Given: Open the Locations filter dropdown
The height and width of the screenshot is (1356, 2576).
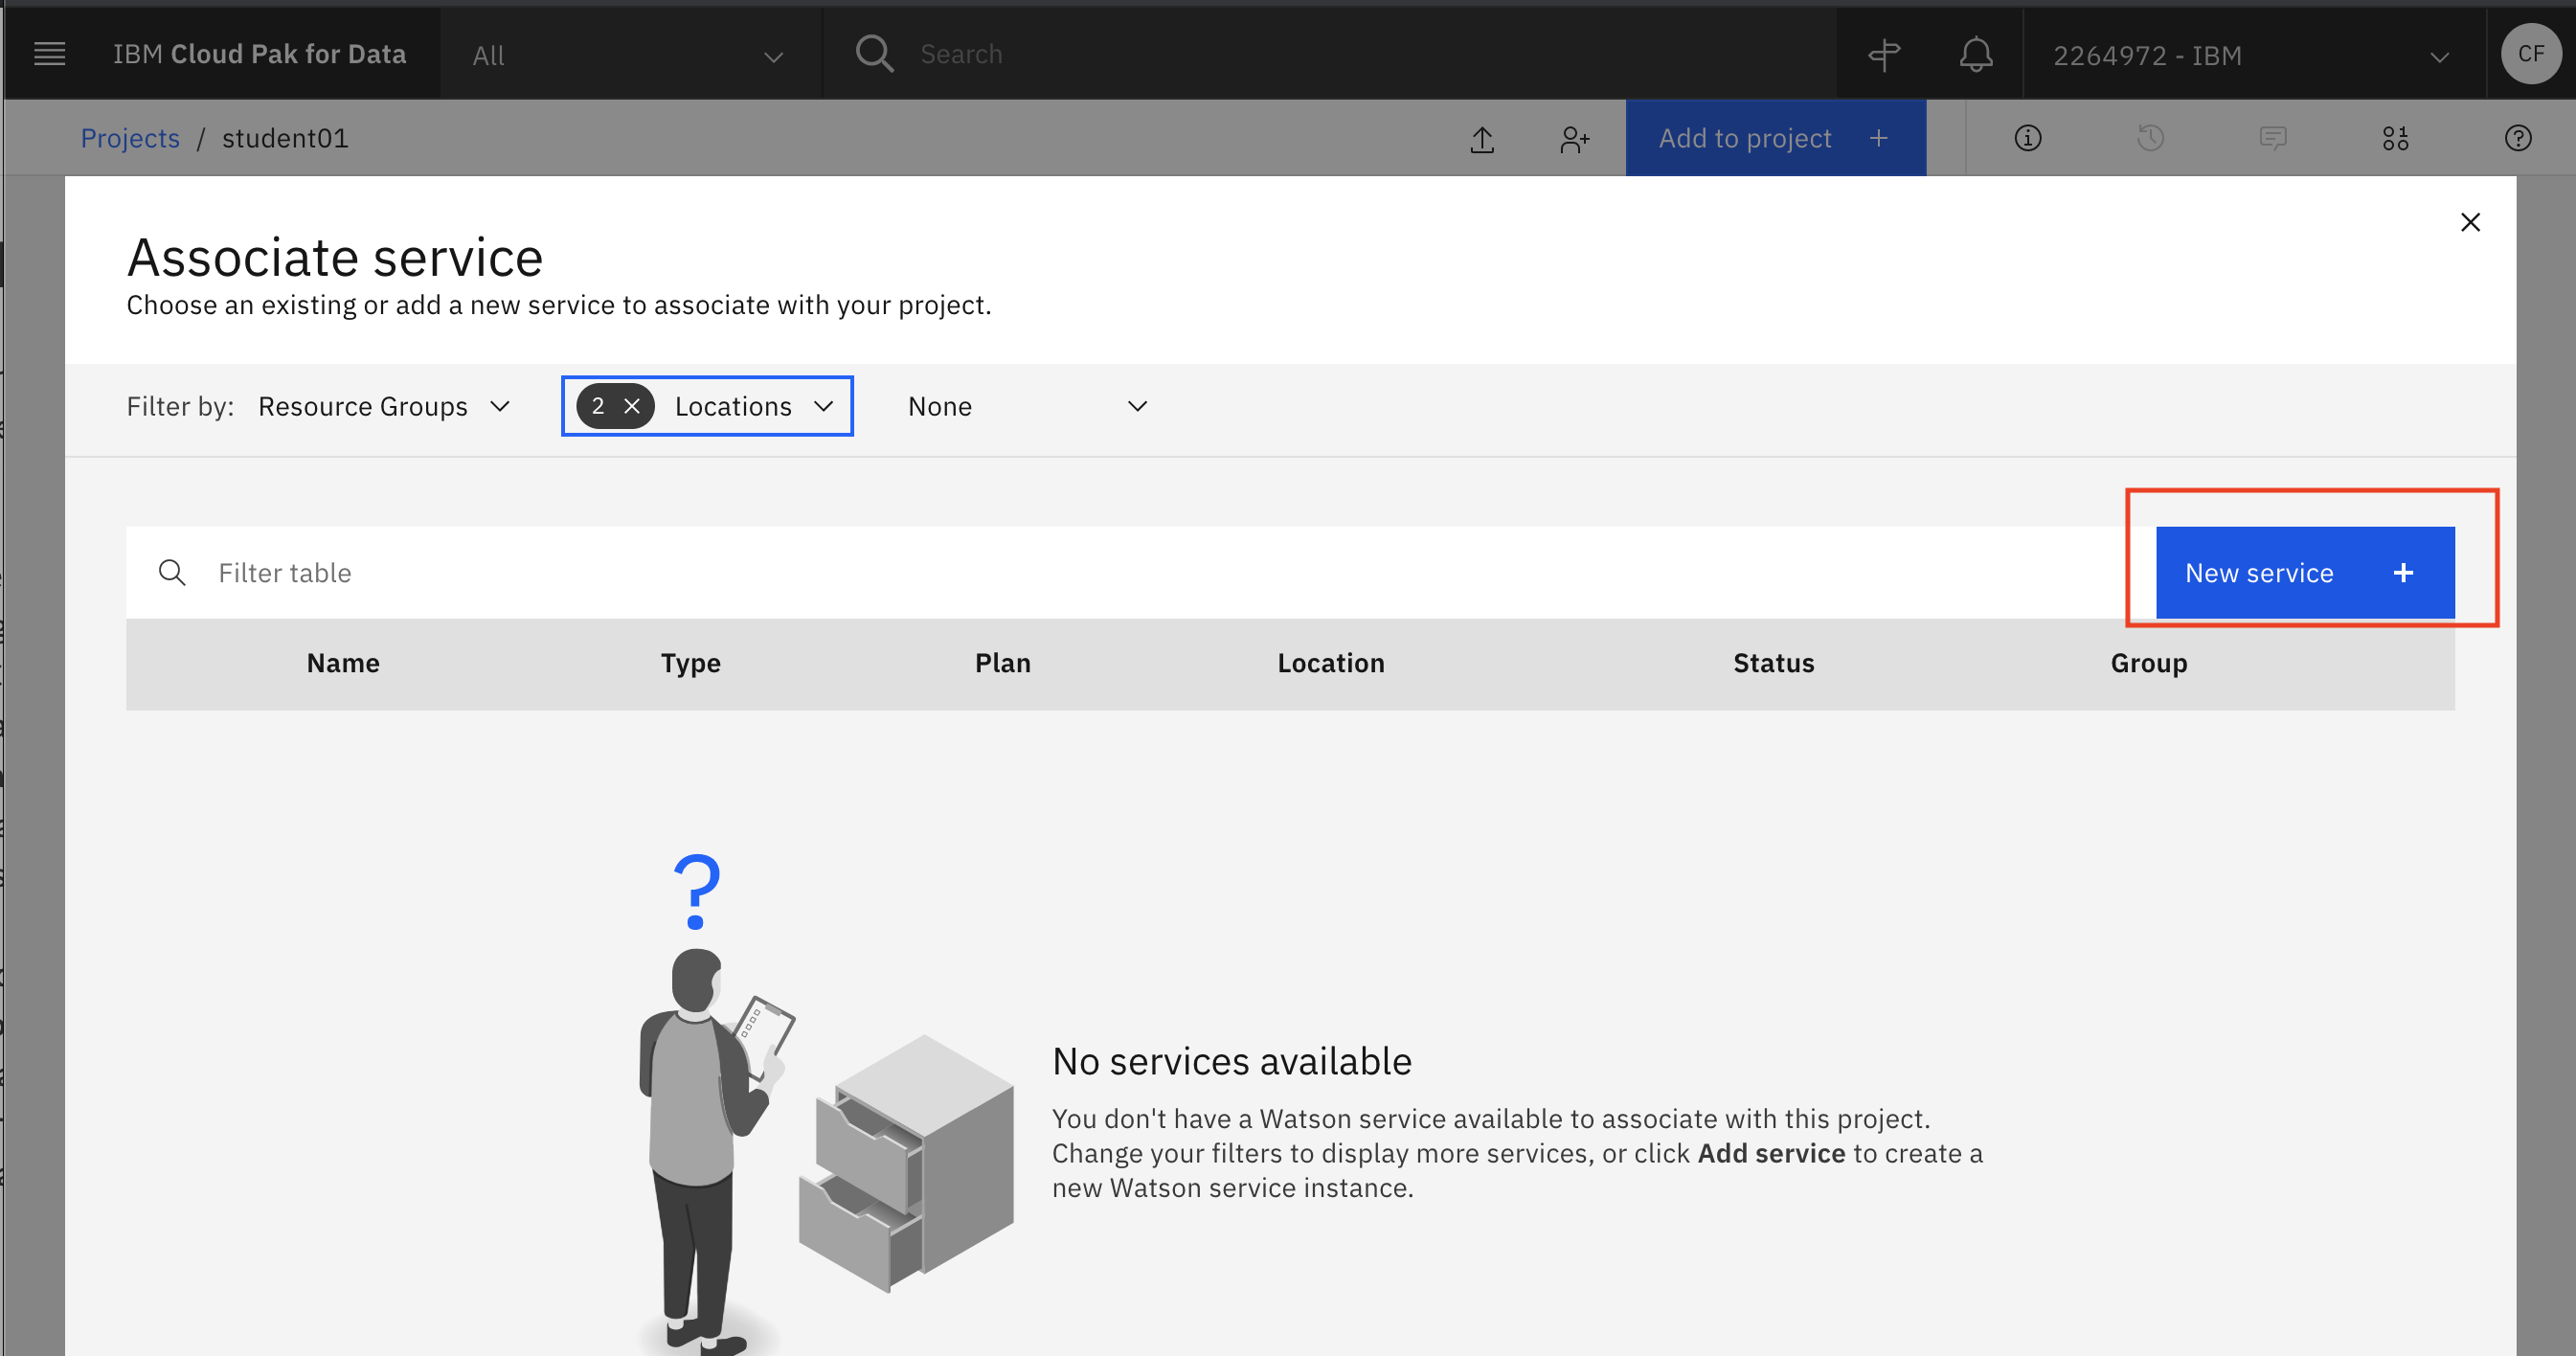Looking at the screenshot, I should click(753, 406).
